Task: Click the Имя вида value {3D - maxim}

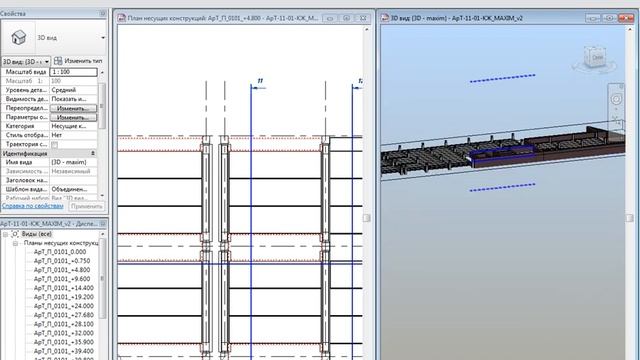Action: [73, 162]
